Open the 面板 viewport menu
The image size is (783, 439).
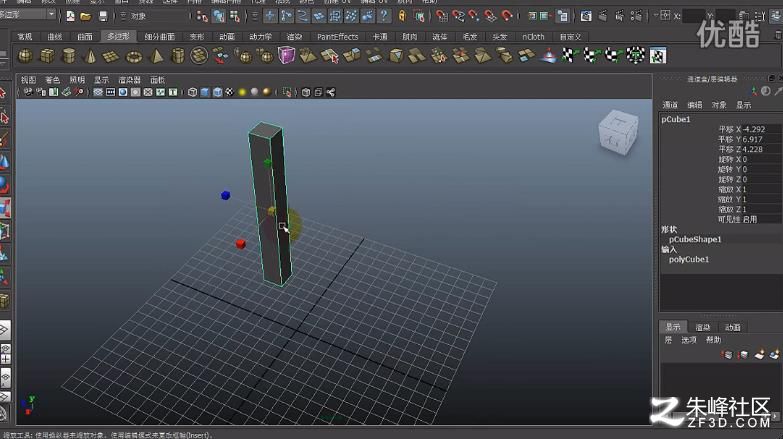click(x=157, y=80)
